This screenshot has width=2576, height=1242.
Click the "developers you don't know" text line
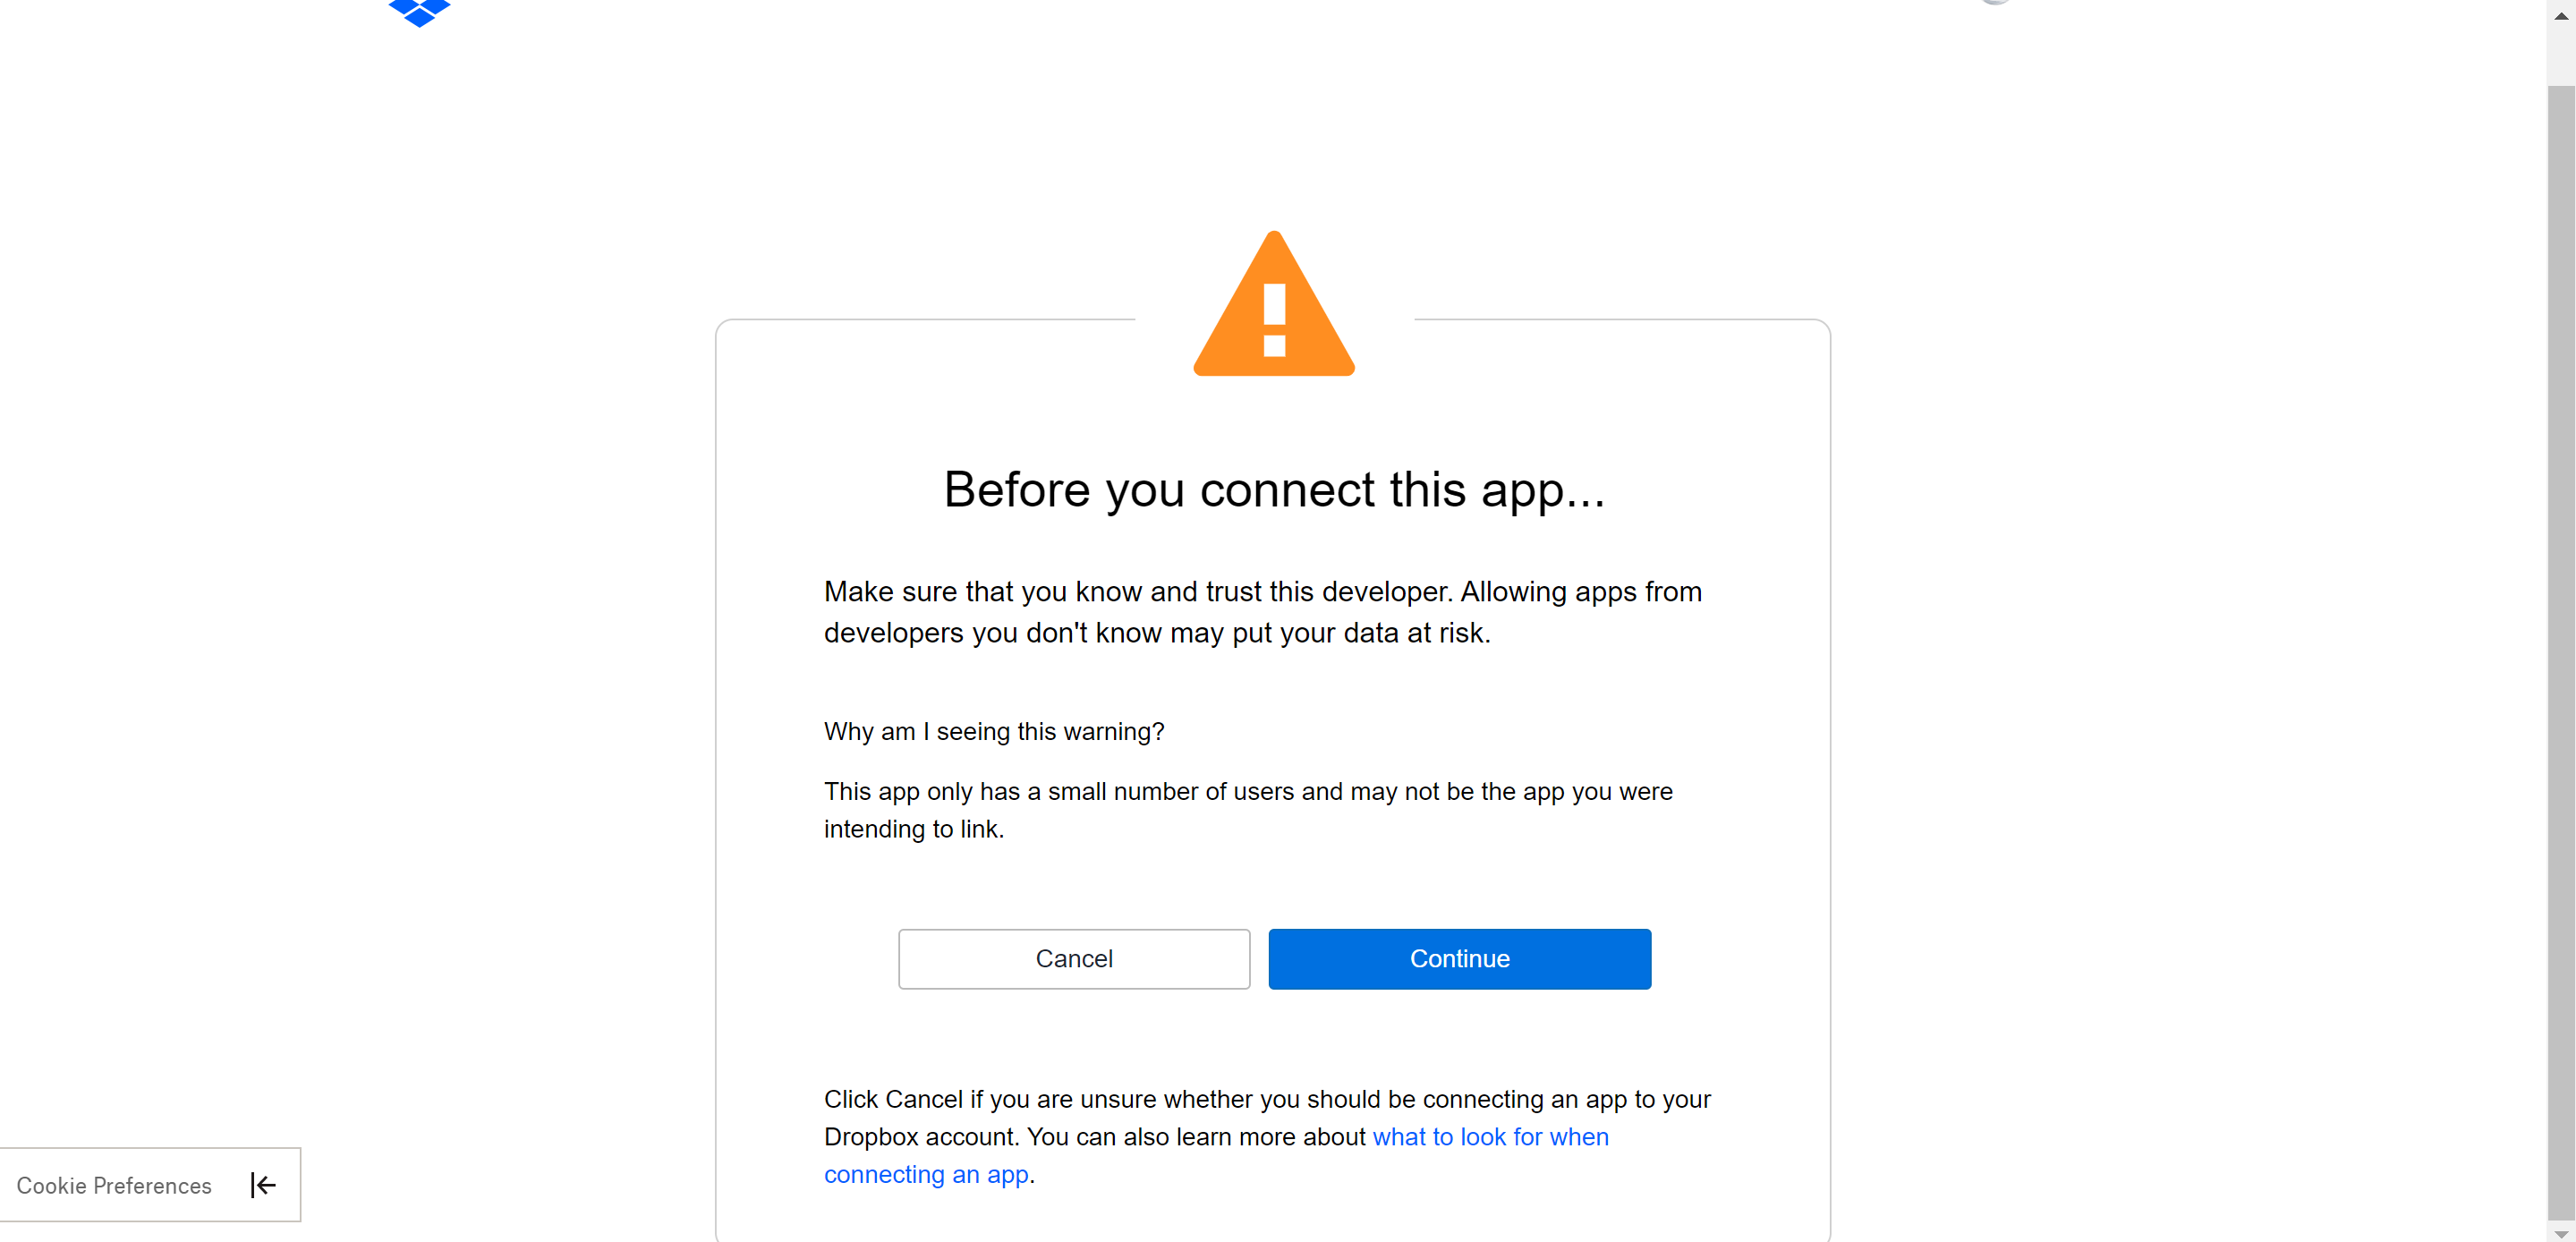coord(1157,633)
